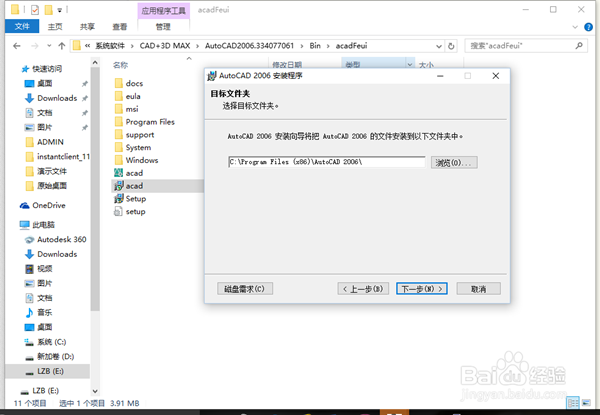Open recent locations dropdown arrow
Viewport: 600px width, 415px height.
pyautogui.click(x=49, y=46)
